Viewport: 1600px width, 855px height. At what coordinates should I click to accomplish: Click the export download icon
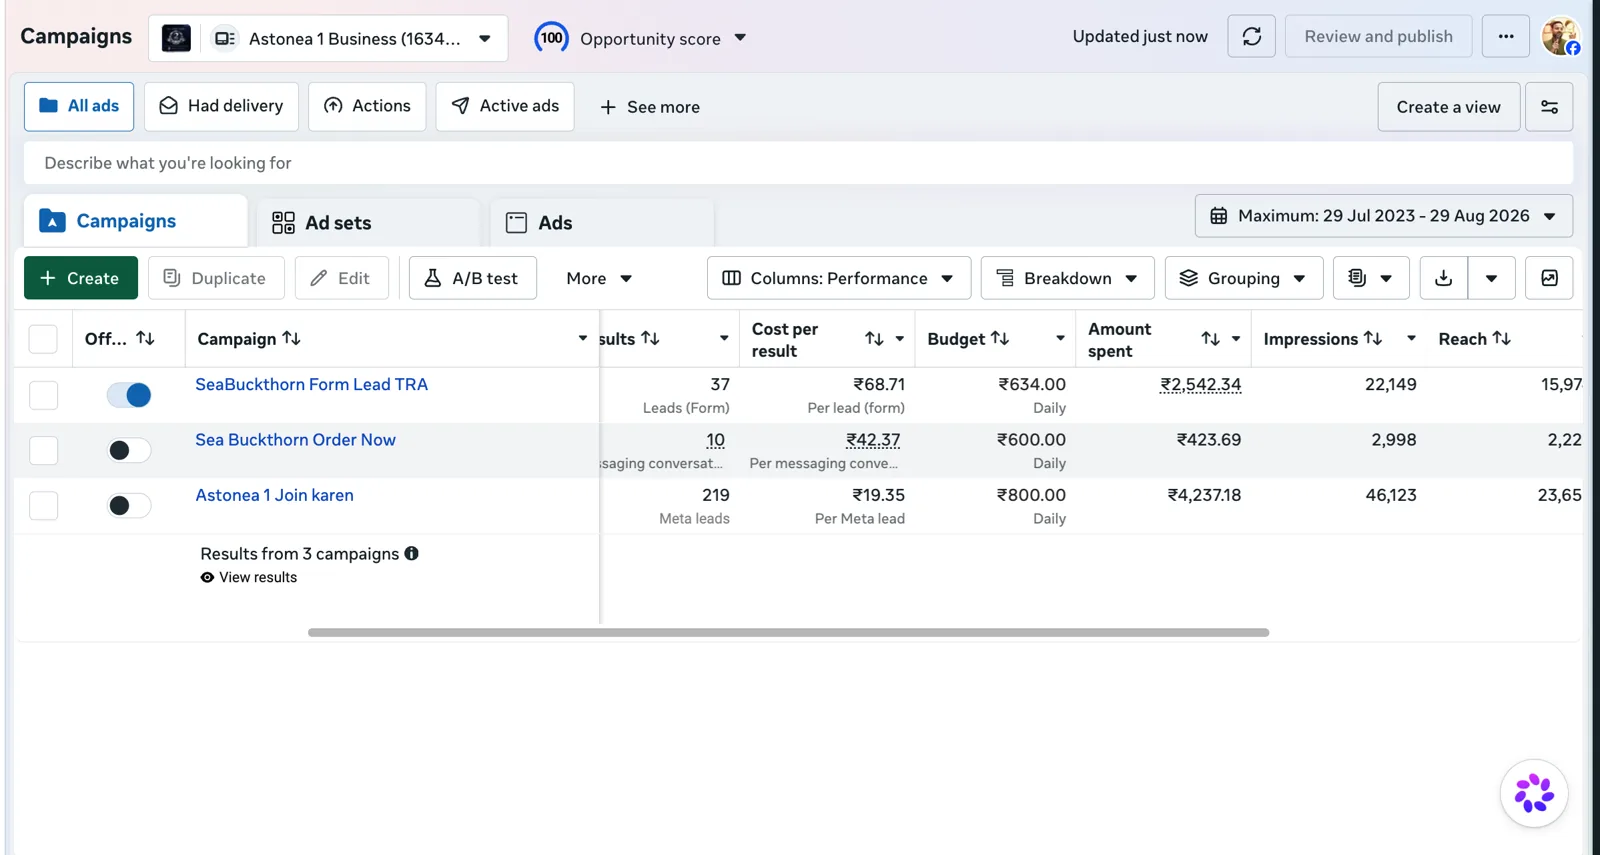pos(1443,278)
